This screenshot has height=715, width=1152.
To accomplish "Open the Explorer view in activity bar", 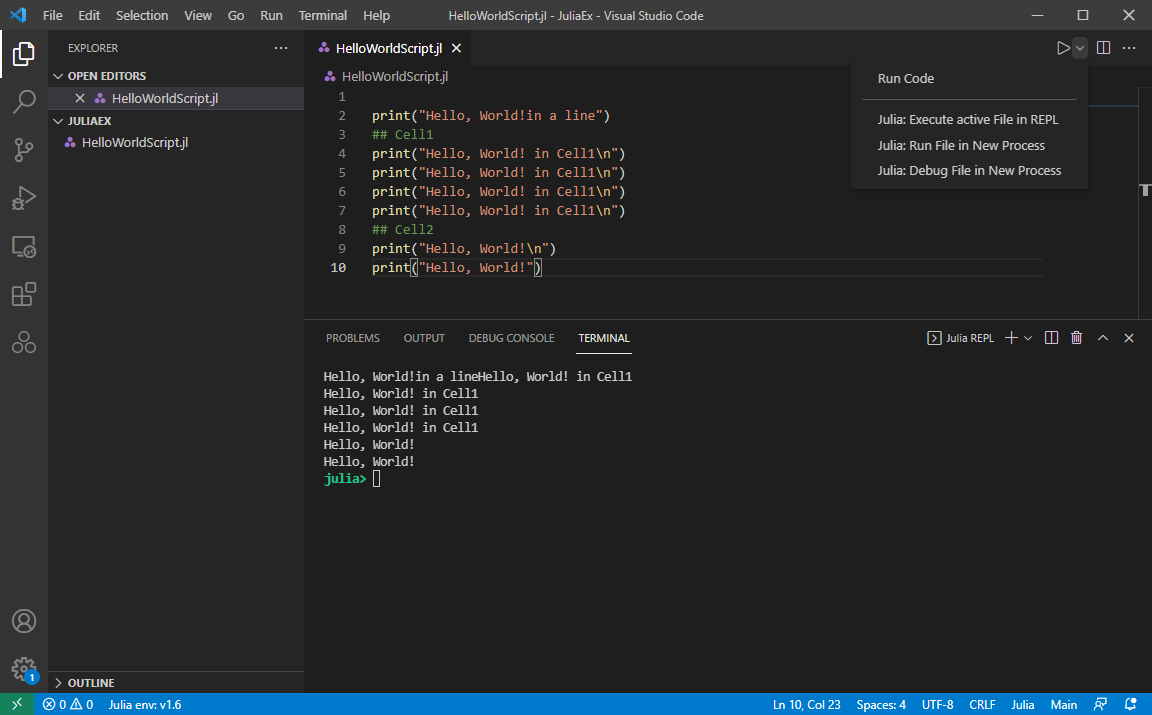I will [24, 54].
